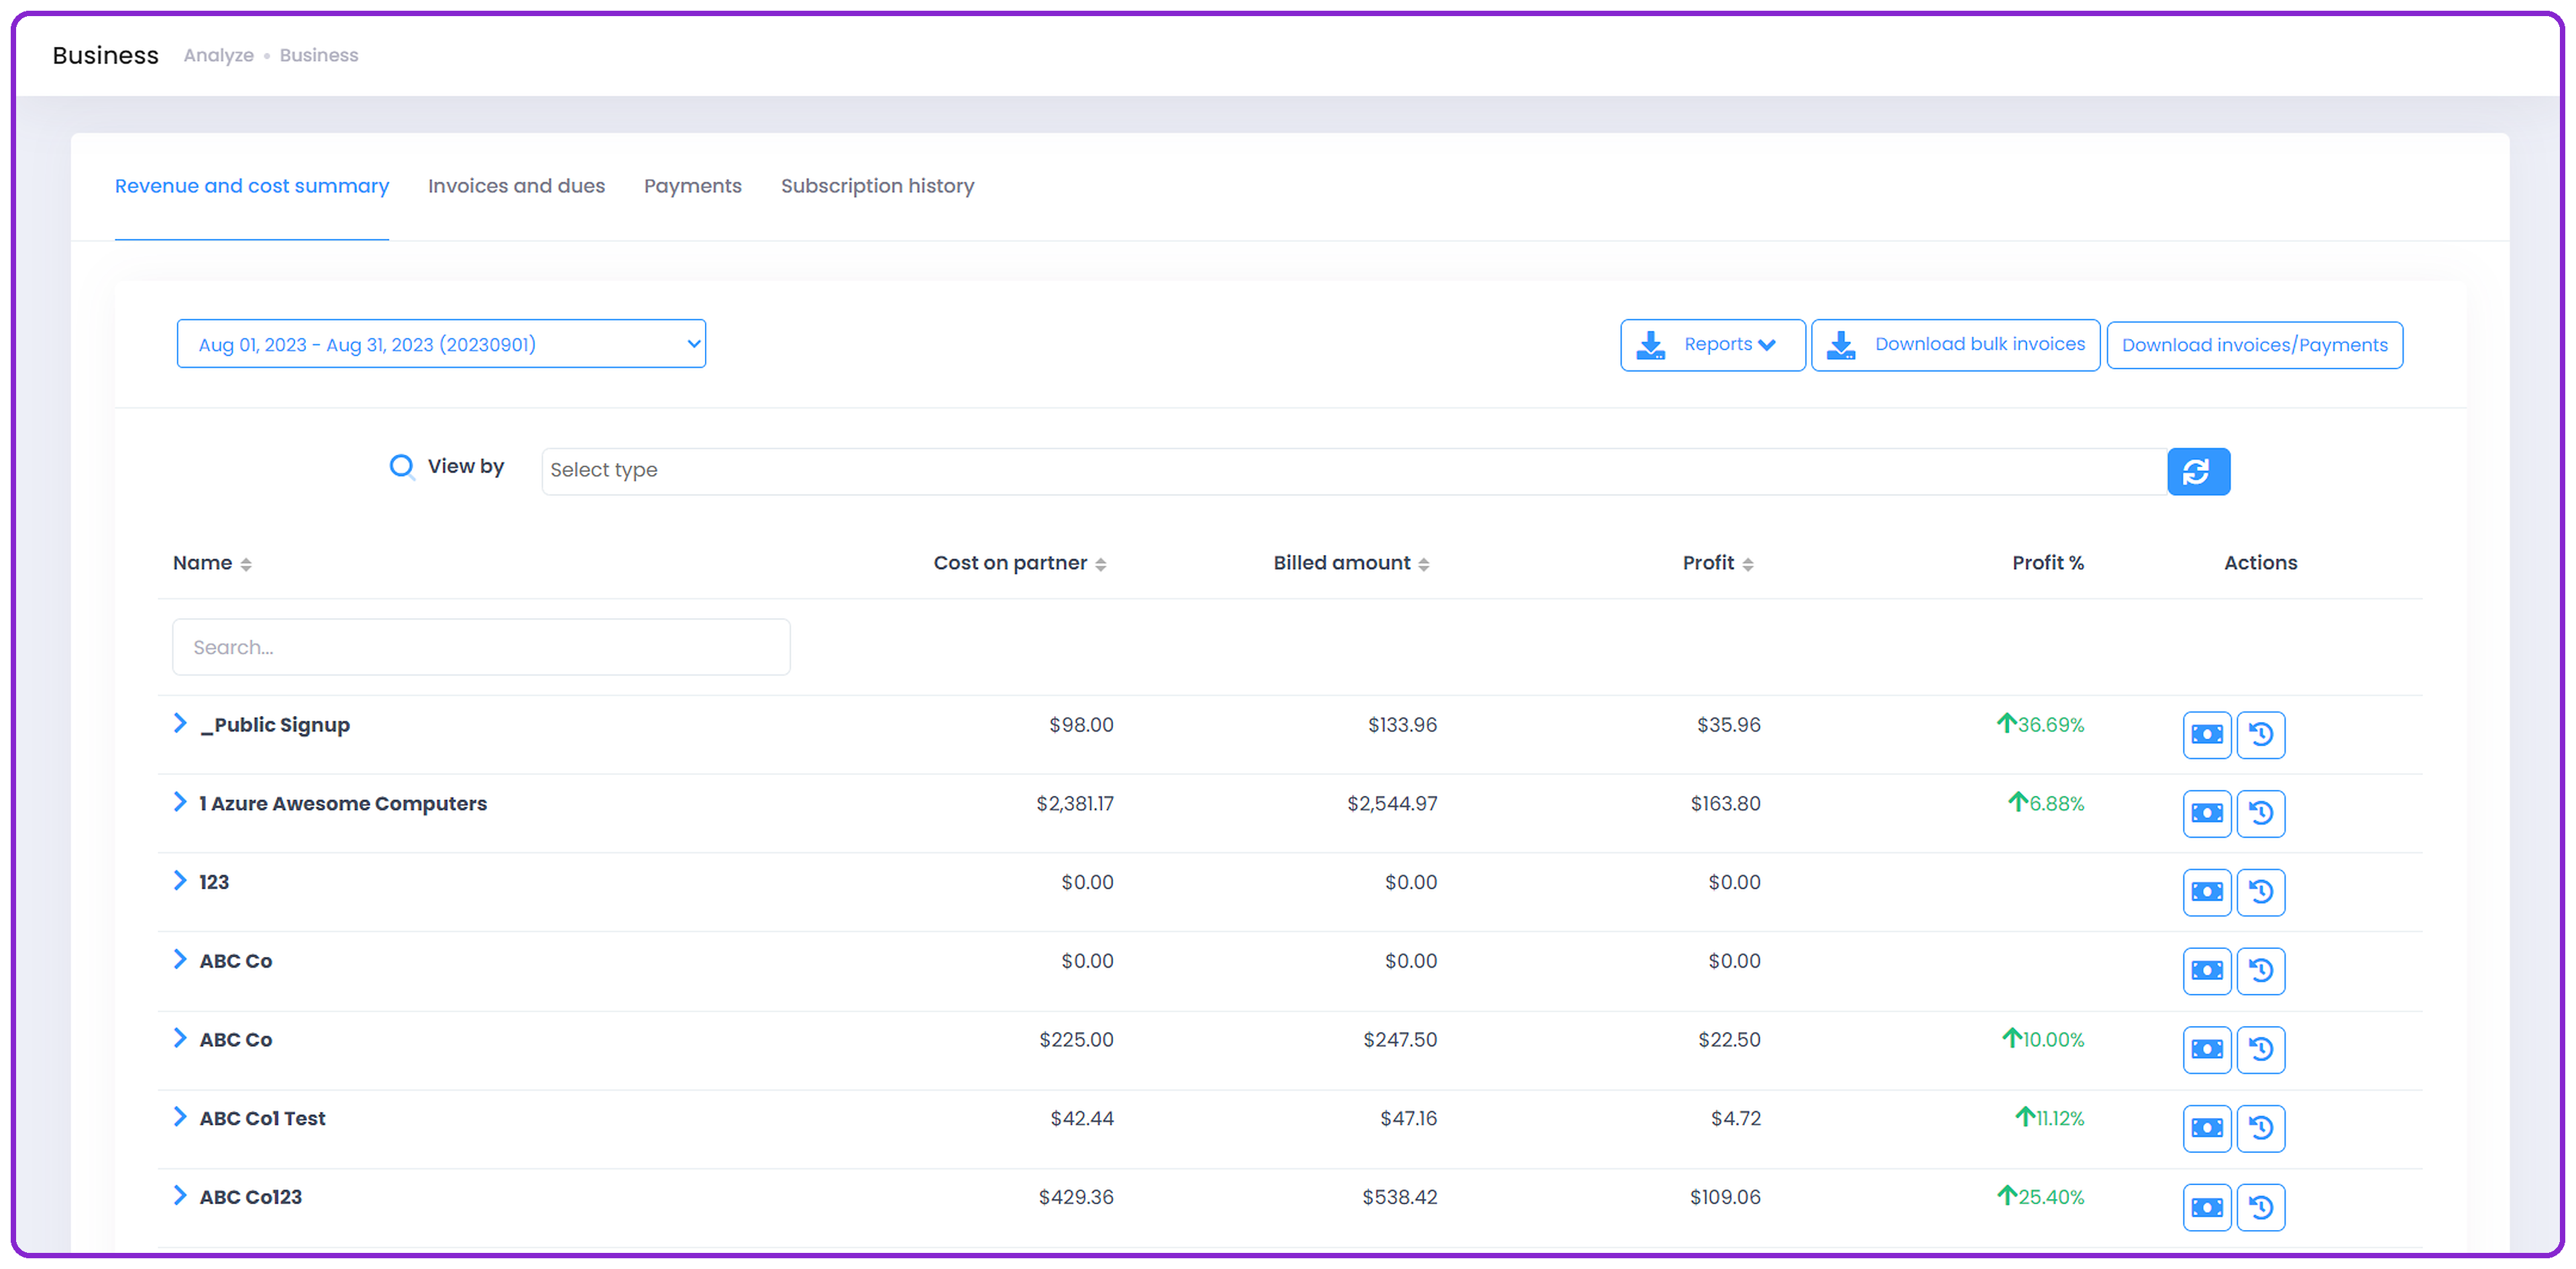Click the $2,381.17 cost value
Screen dimensions: 2576x1269
coord(1075,803)
